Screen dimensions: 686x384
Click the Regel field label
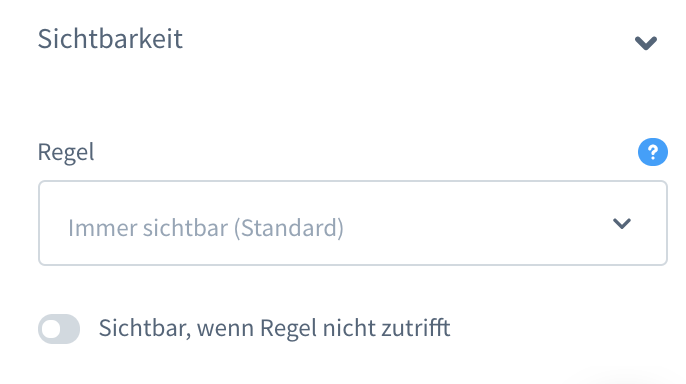click(66, 153)
